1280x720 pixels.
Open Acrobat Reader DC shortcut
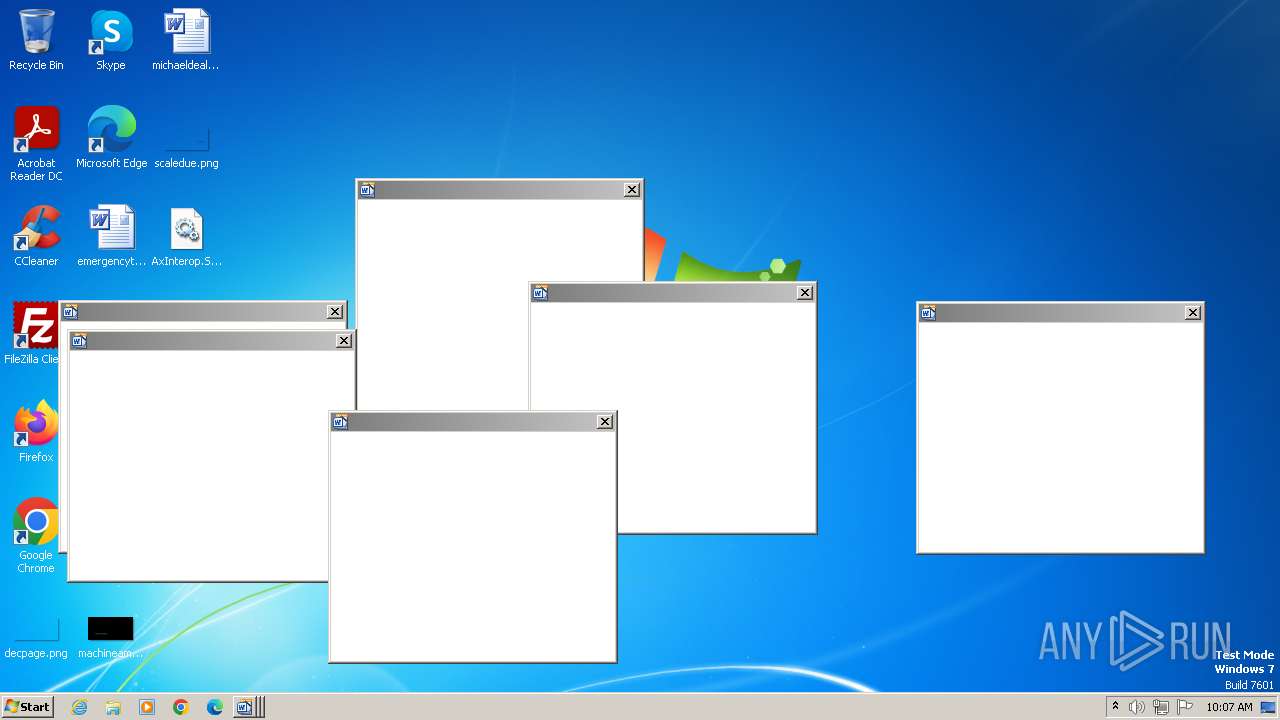coord(36,144)
